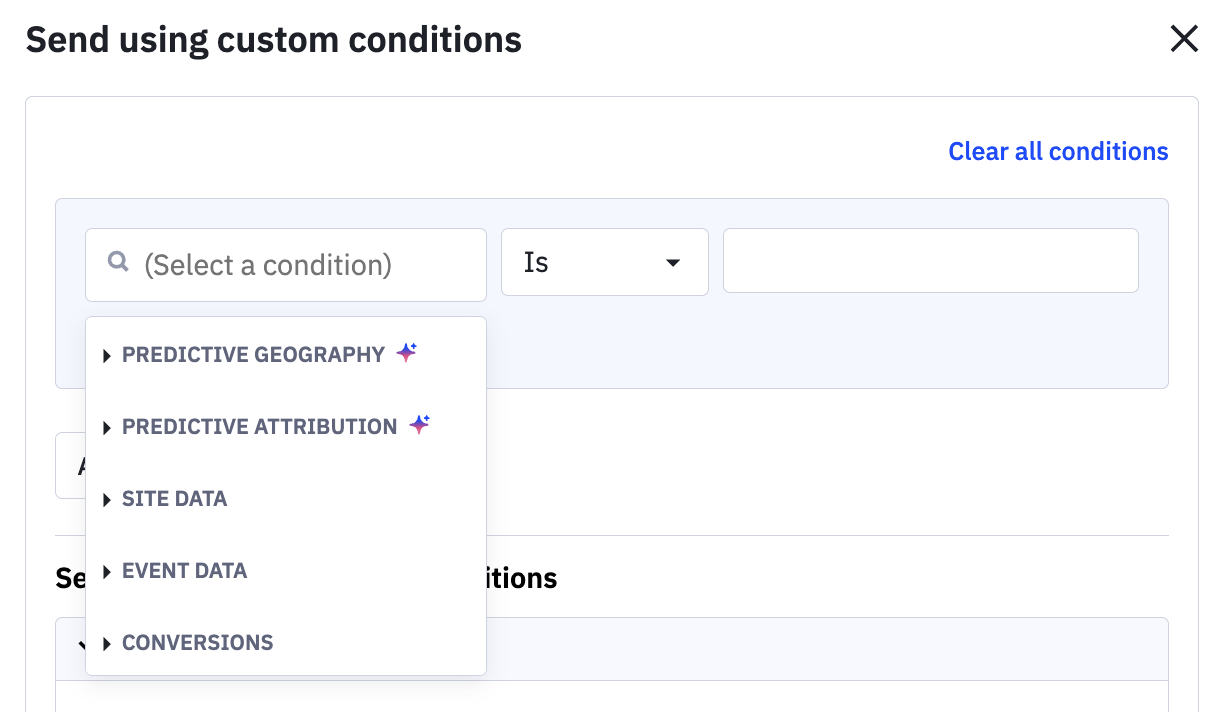Click the sparkle icon beside Predictive Attribution

tap(420, 425)
